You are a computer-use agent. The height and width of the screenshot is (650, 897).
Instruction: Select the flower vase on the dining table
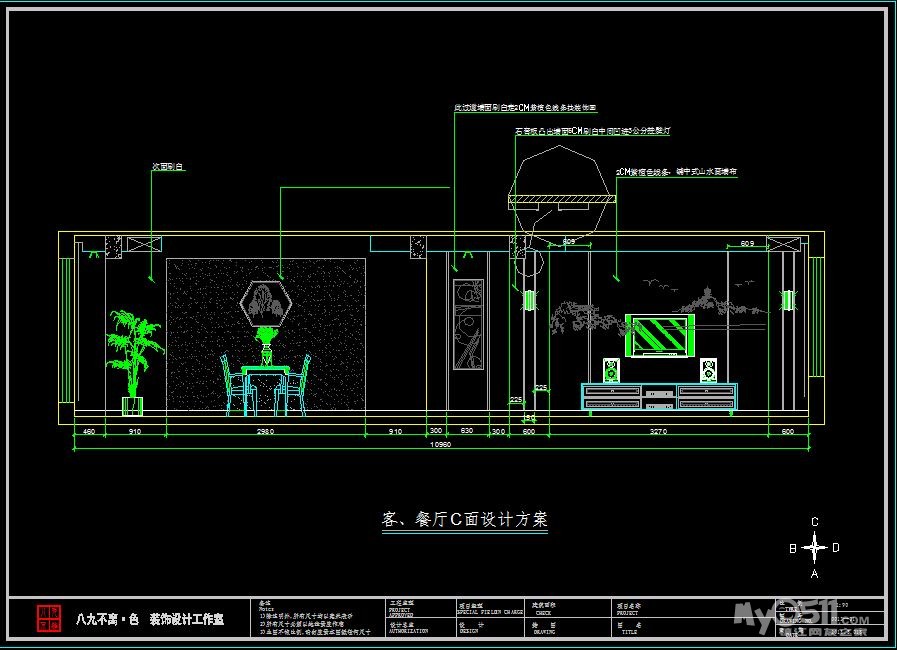click(x=266, y=345)
